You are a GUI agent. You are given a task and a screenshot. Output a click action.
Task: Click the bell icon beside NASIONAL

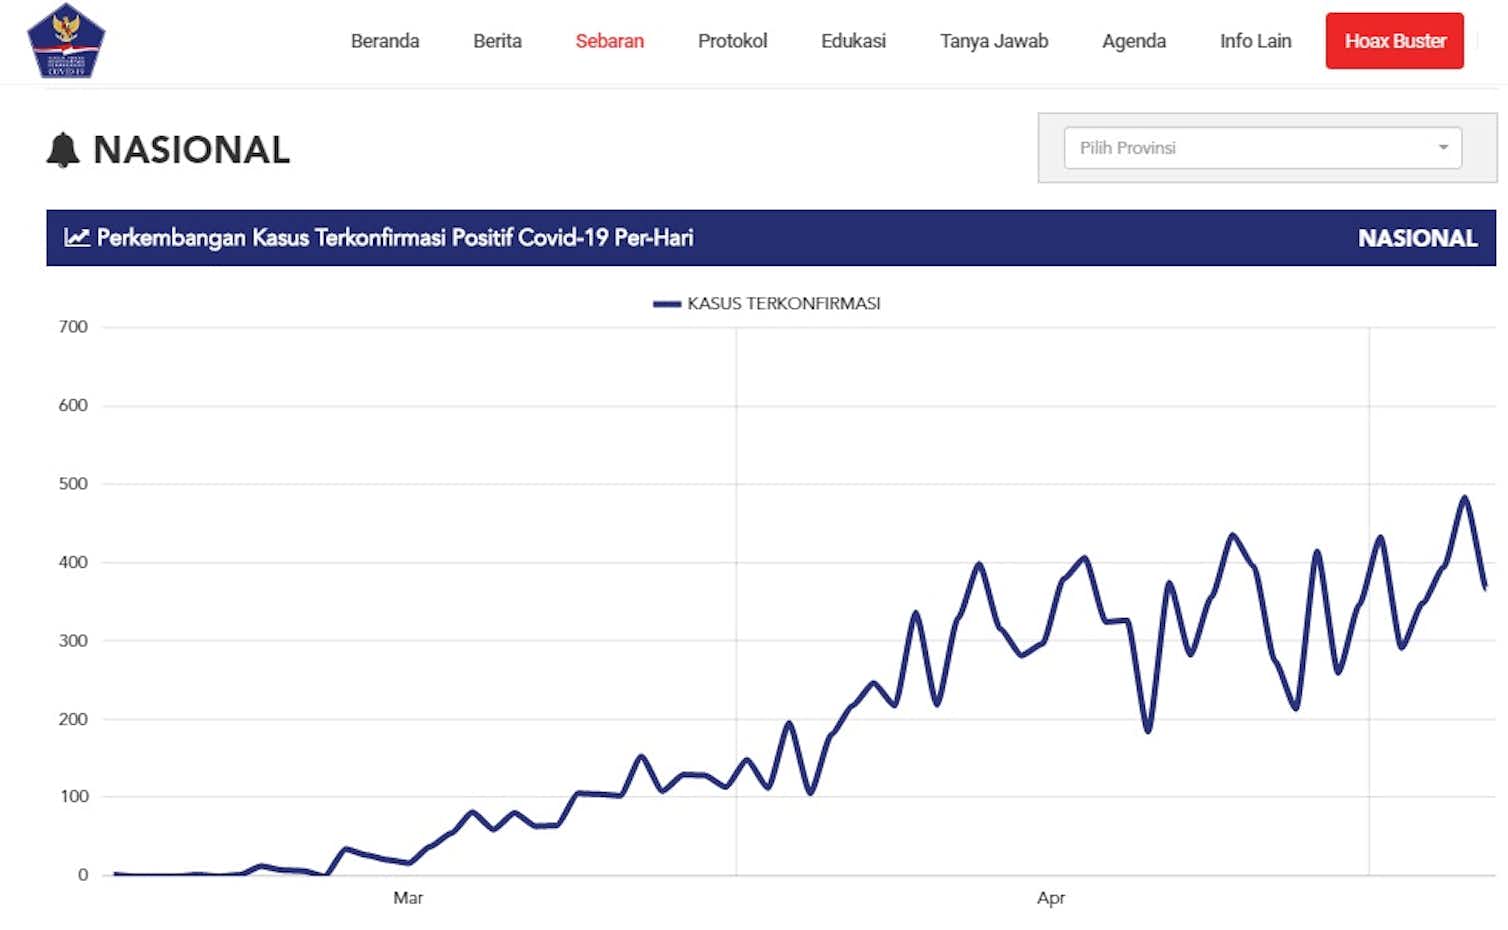coord(63,150)
